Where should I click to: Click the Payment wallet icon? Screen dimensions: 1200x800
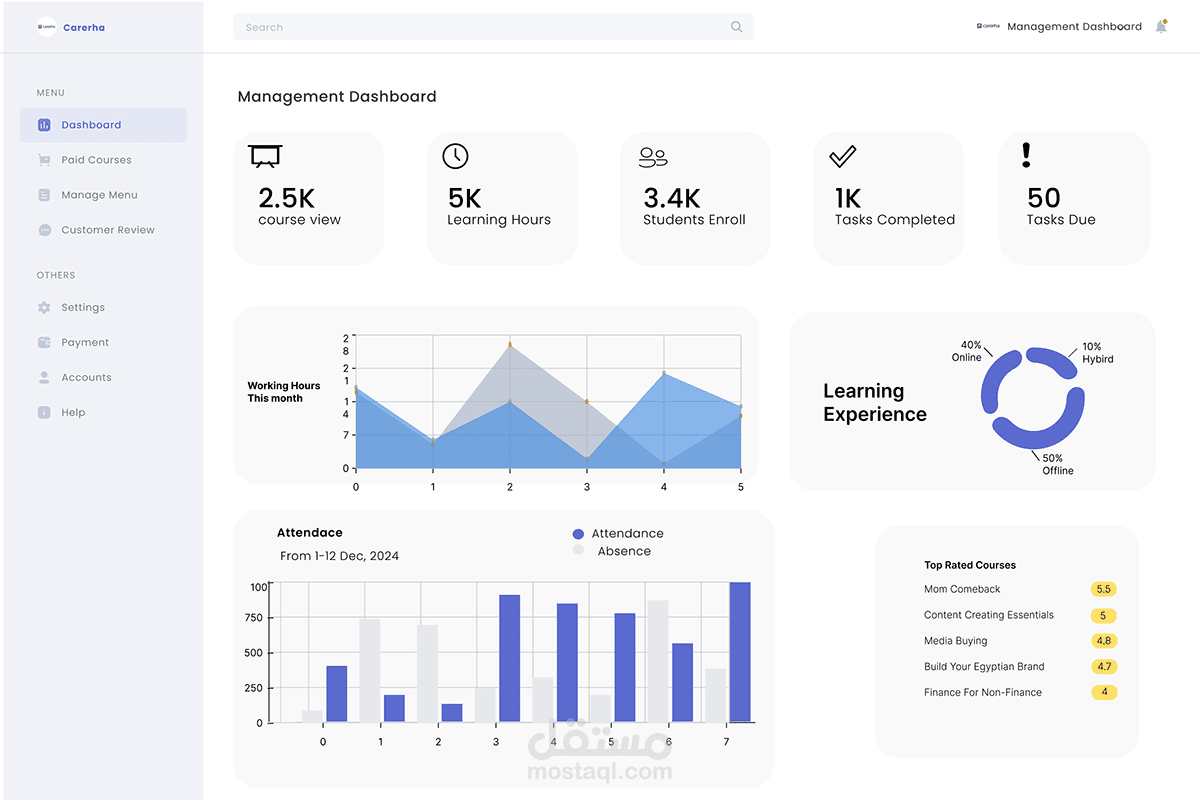tap(44, 342)
